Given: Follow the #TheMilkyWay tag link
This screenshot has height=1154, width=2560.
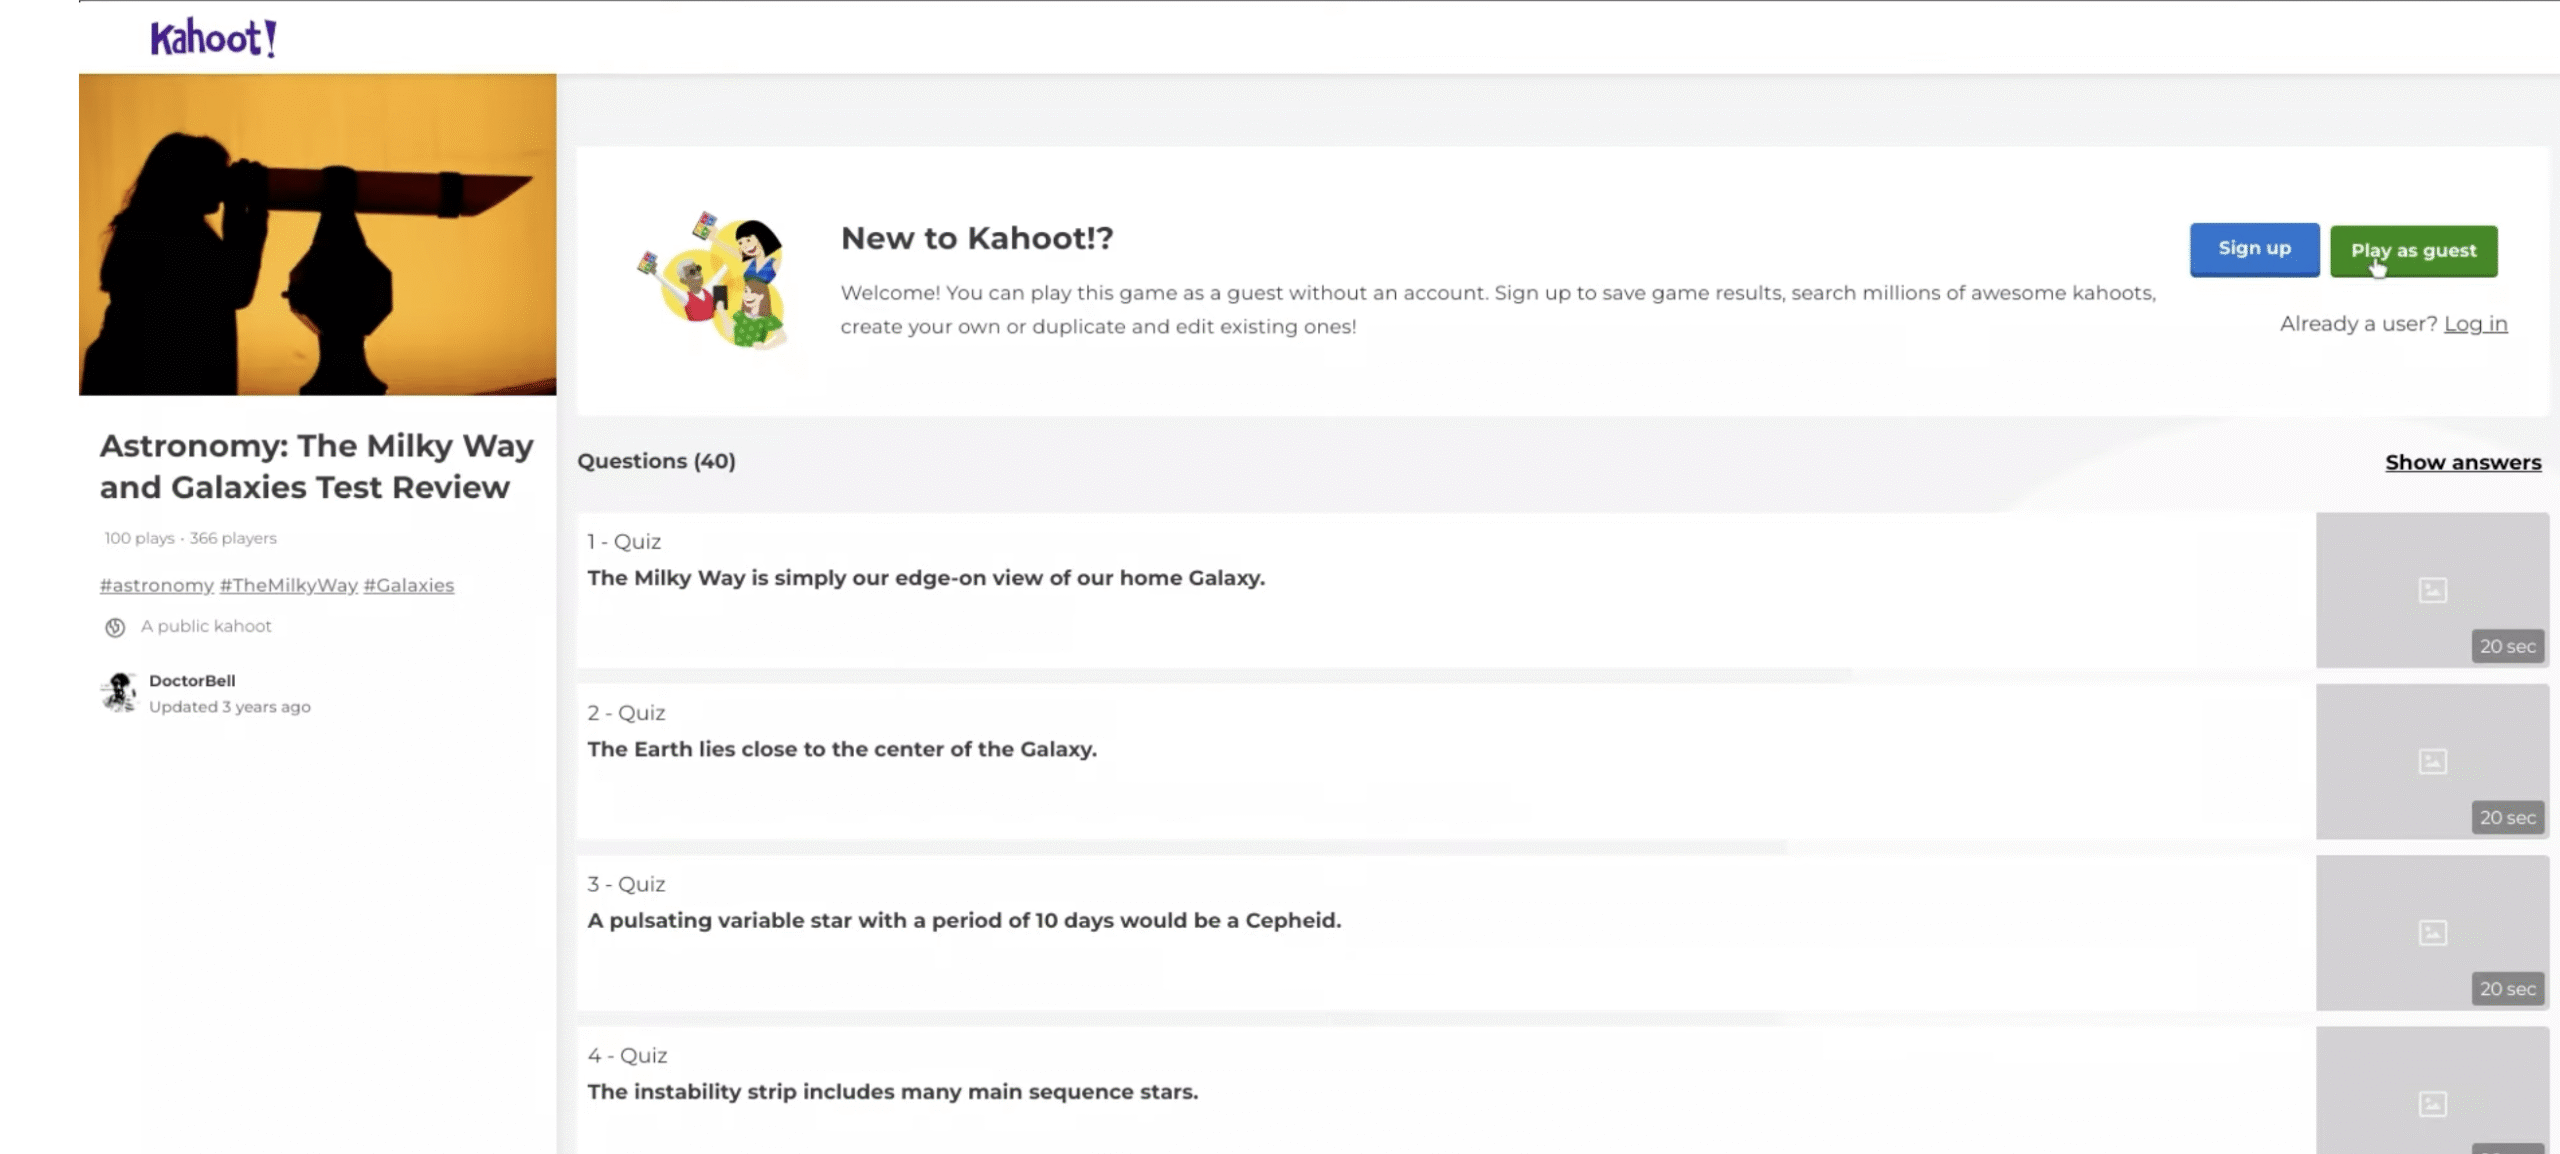Looking at the screenshot, I should point(288,585).
